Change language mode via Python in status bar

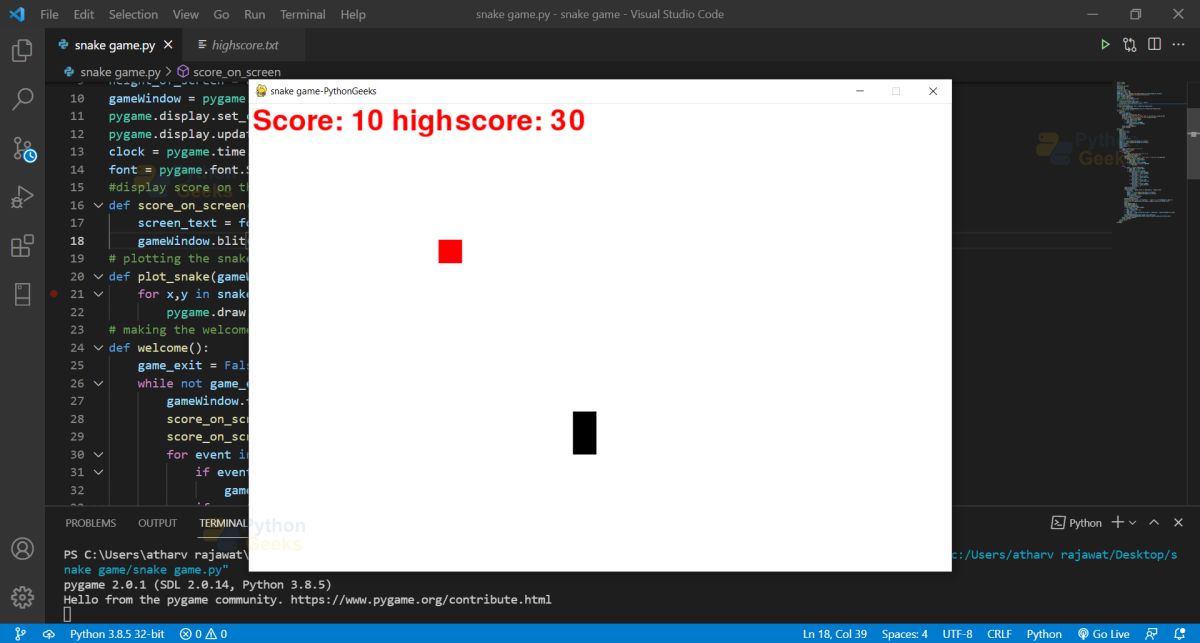point(1044,634)
